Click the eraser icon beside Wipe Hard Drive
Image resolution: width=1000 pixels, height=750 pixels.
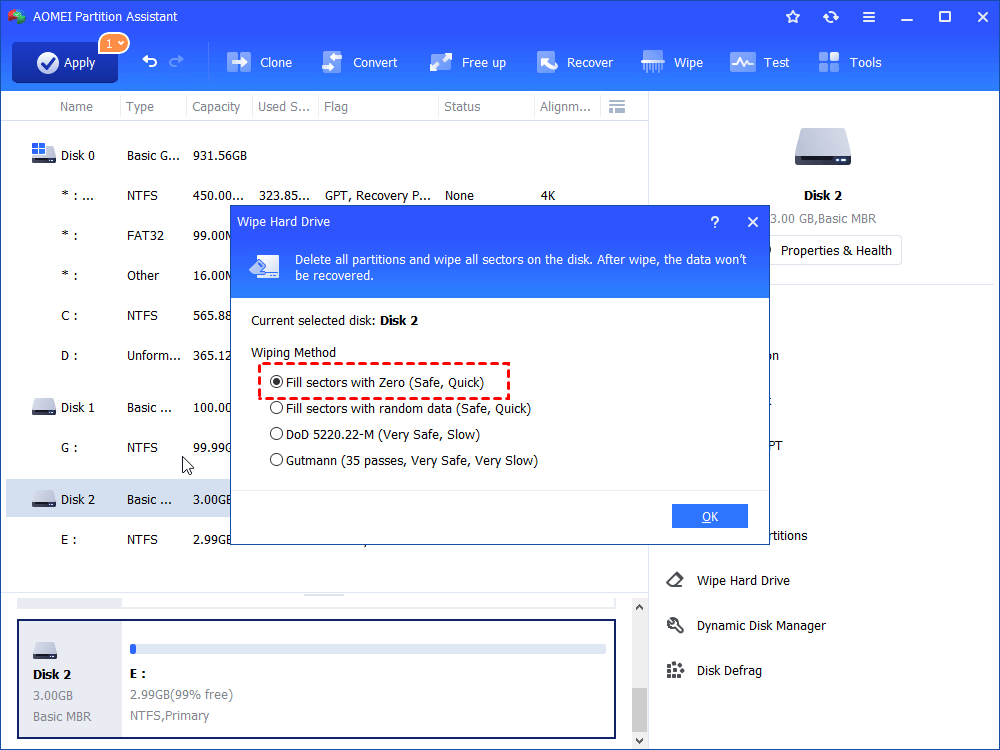click(x=675, y=580)
